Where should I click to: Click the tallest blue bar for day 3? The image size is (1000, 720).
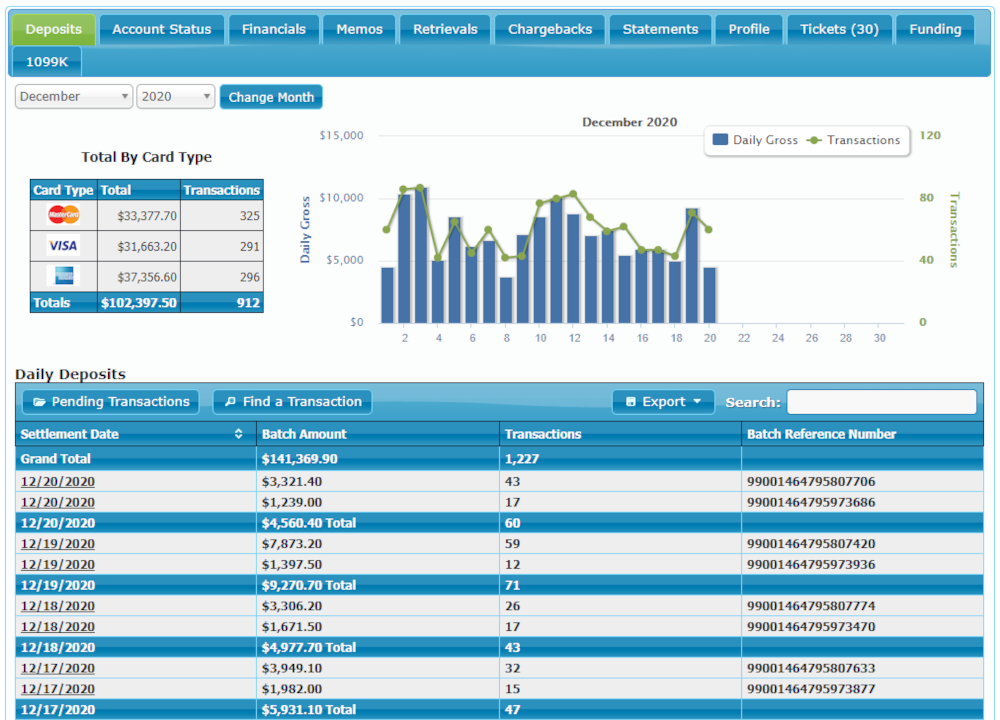point(421,255)
